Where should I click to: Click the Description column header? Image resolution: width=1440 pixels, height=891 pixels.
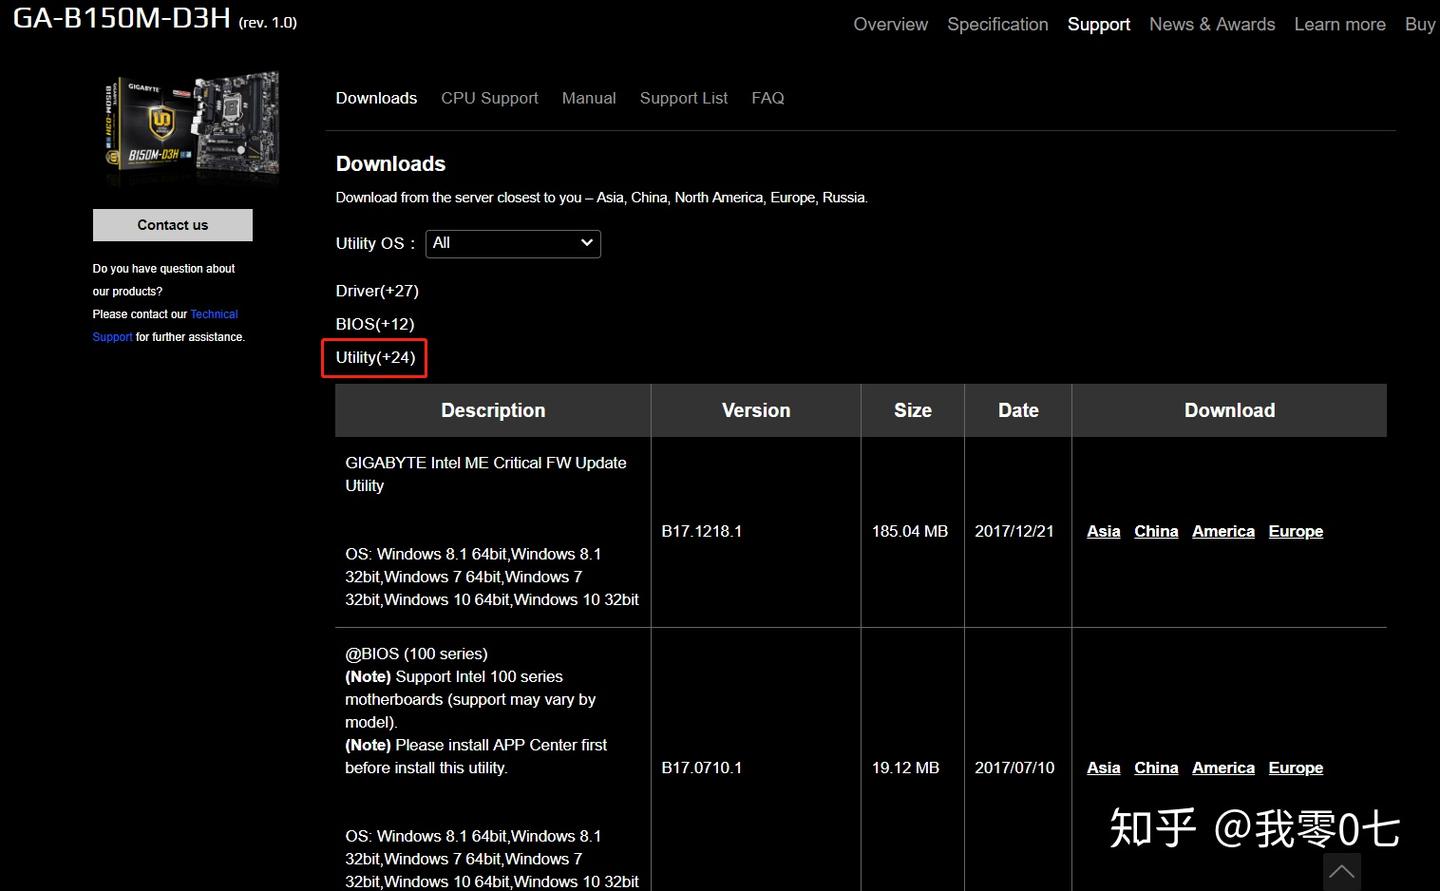493,410
